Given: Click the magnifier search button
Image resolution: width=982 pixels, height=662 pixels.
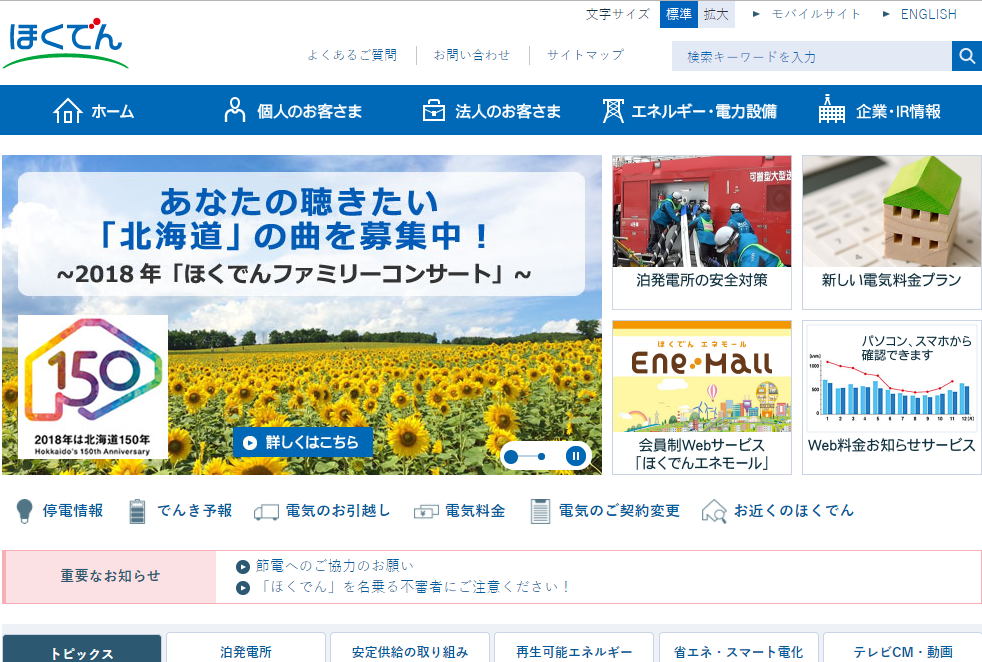Looking at the screenshot, I should [x=966, y=56].
